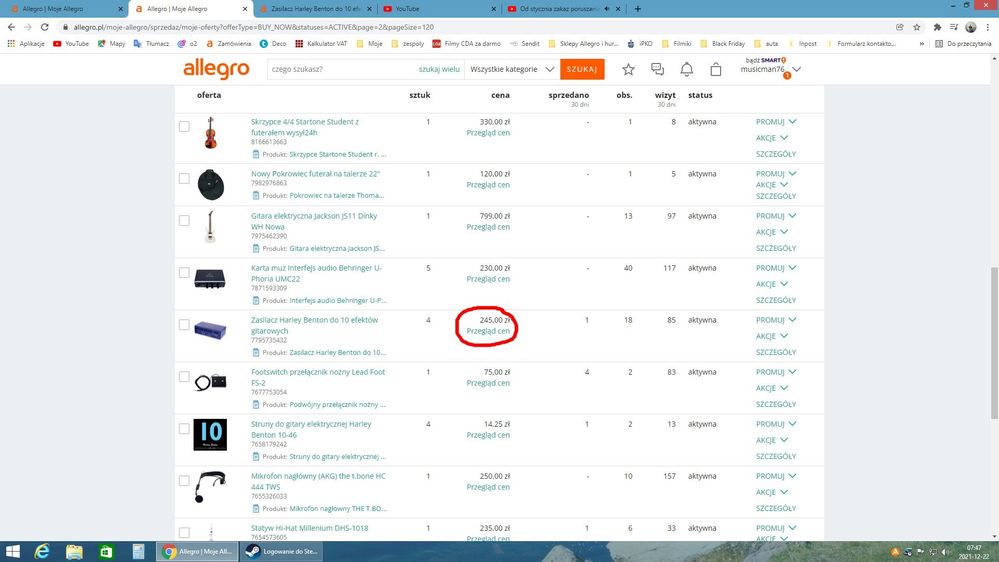Open the Zamówienia bookmark
The height and width of the screenshot is (562, 999).
coord(229,44)
